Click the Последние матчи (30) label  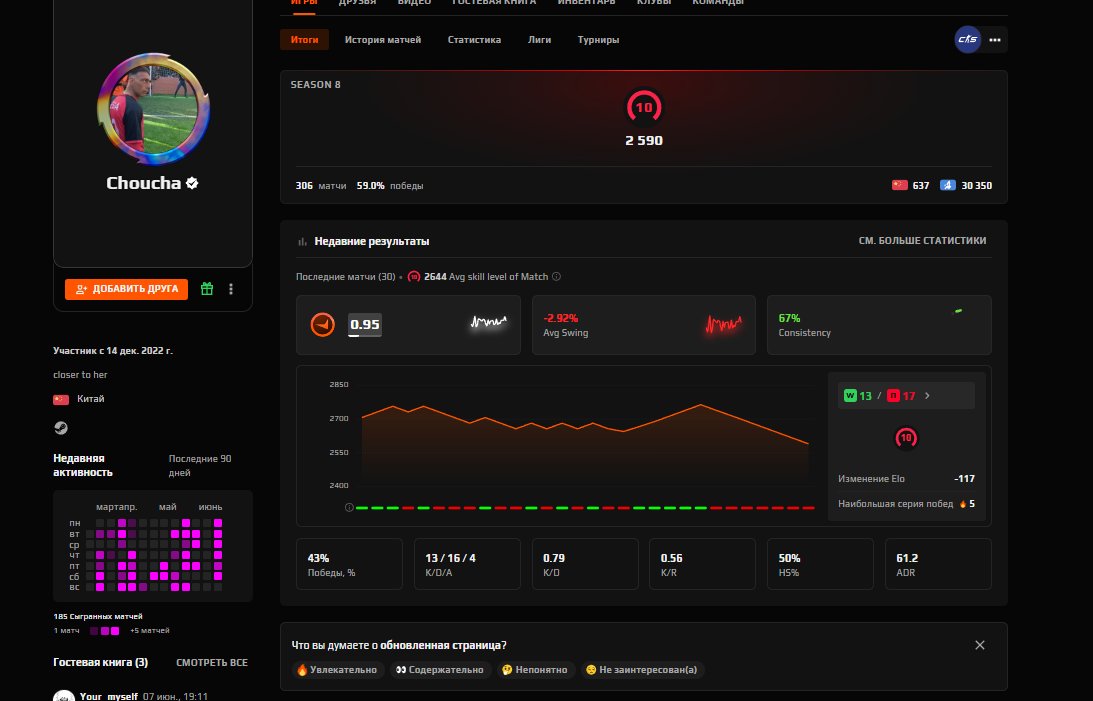point(346,277)
